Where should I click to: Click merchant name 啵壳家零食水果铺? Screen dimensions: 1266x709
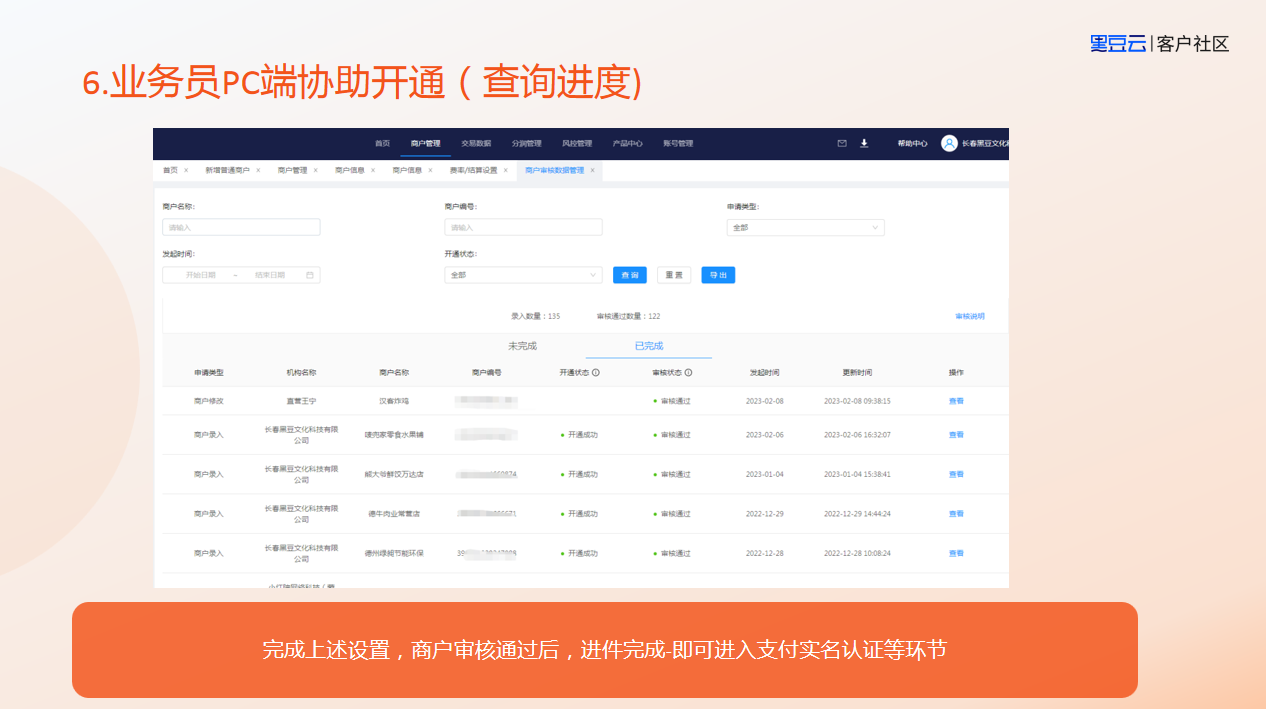tap(394, 435)
